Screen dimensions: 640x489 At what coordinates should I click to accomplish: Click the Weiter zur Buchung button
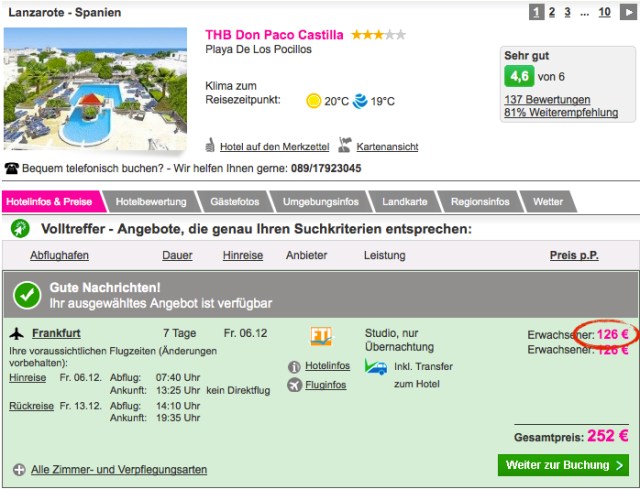coord(563,465)
